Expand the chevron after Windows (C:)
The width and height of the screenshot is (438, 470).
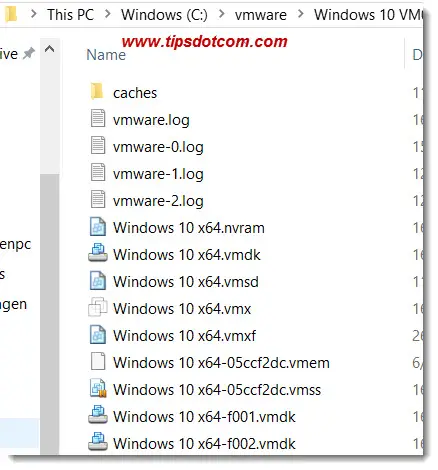pyautogui.click(x=221, y=14)
